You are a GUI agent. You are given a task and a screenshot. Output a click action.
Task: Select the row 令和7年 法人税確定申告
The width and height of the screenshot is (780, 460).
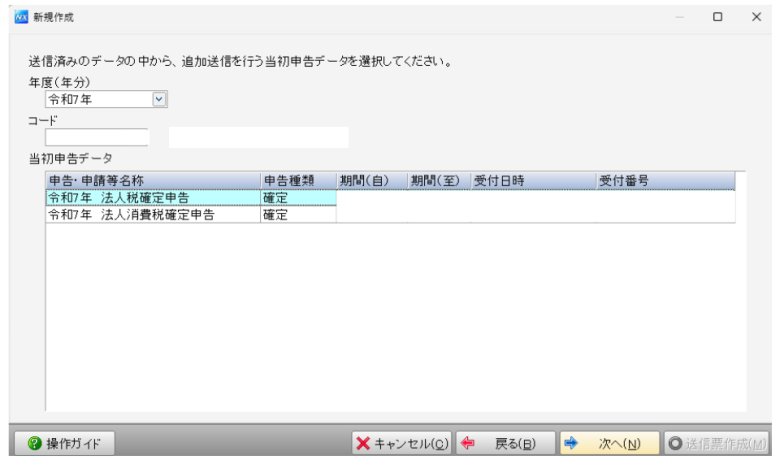pyautogui.click(x=390, y=198)
